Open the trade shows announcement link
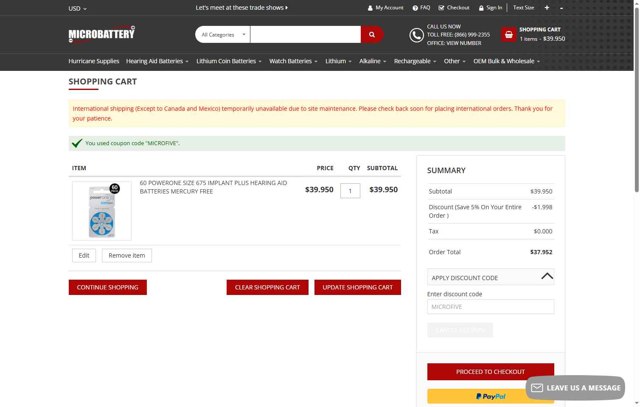Screen dimensions: 640x407 click(242, 8)
